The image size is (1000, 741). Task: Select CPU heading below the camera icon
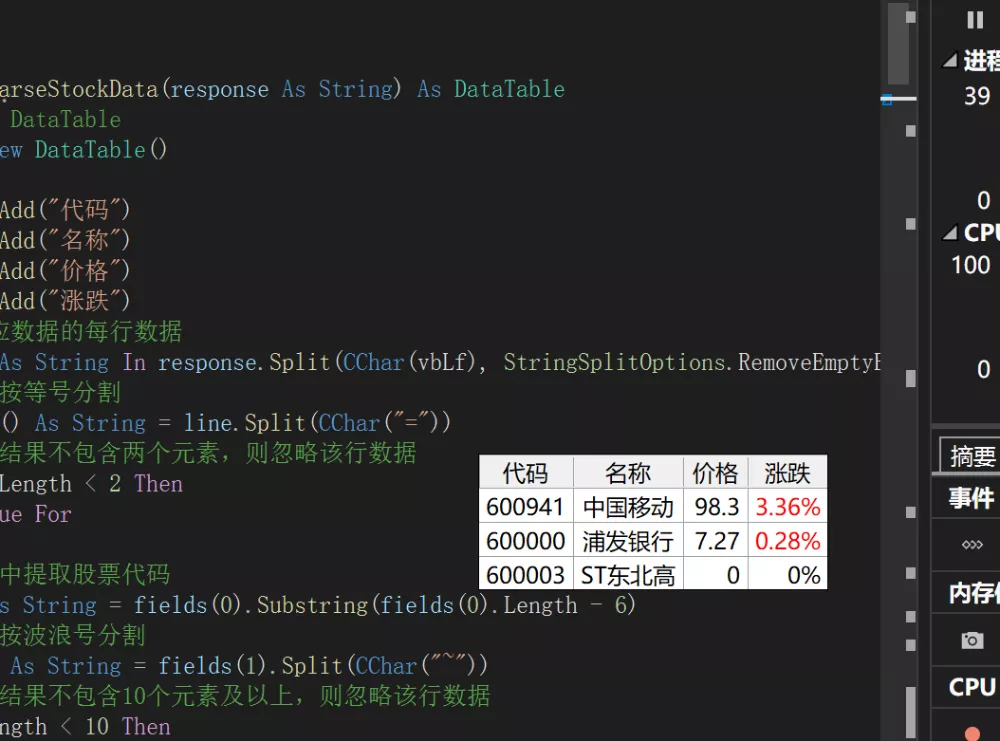click(x=972, y=687)
